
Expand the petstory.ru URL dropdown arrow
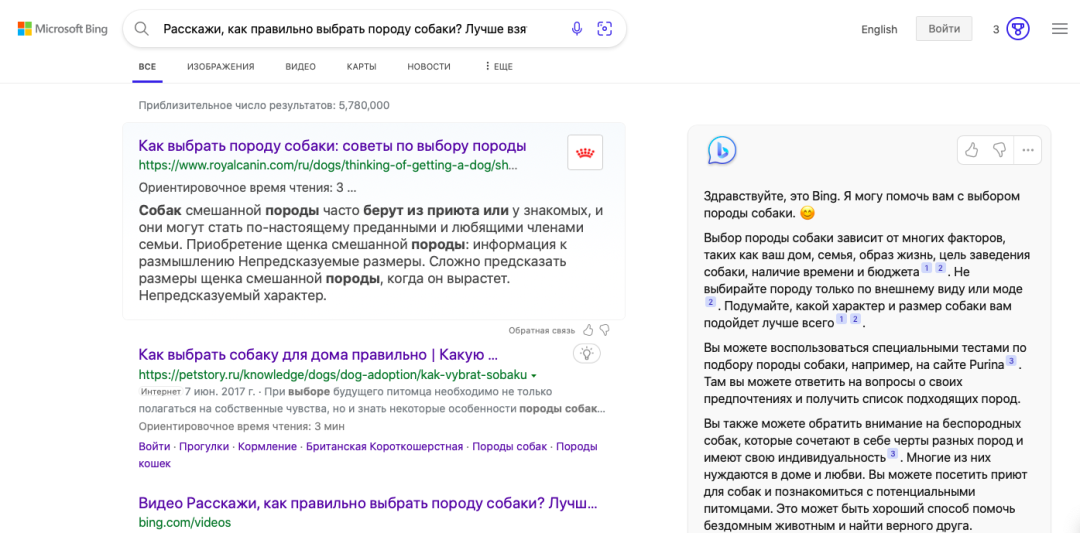534,375
